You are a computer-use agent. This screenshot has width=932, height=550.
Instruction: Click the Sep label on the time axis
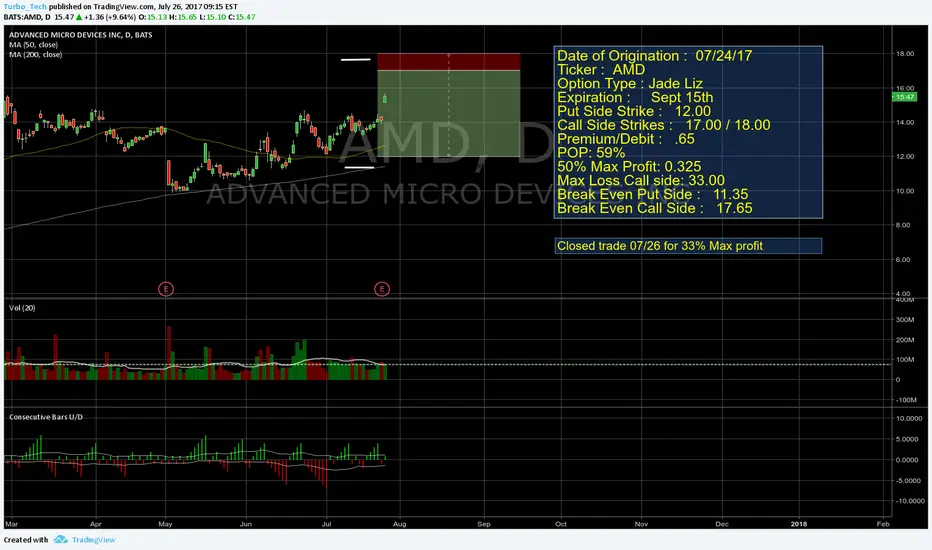click(x=484, y=524)
